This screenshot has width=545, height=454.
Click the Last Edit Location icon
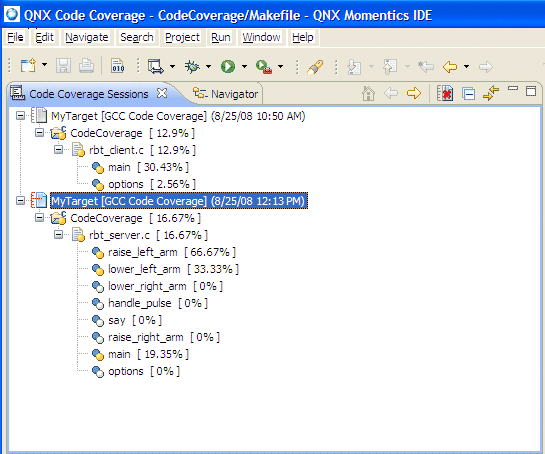426,66
